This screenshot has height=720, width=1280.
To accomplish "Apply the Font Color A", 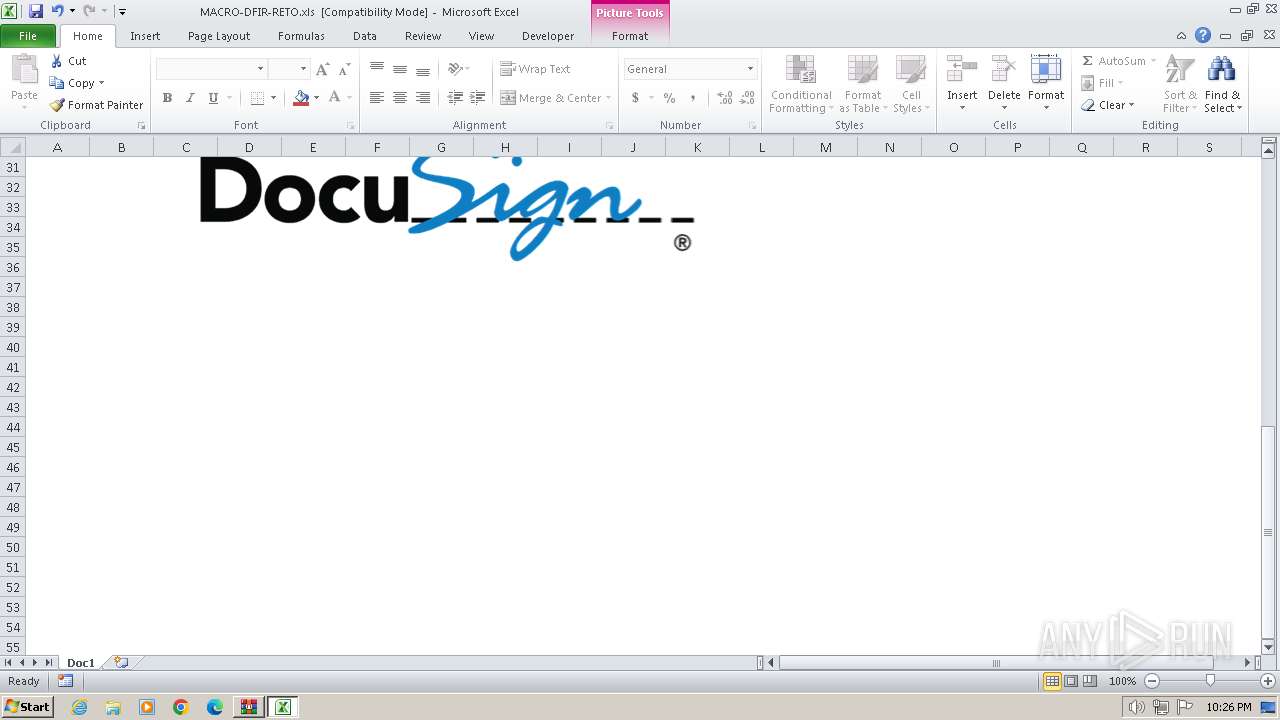I will (334, 98).
